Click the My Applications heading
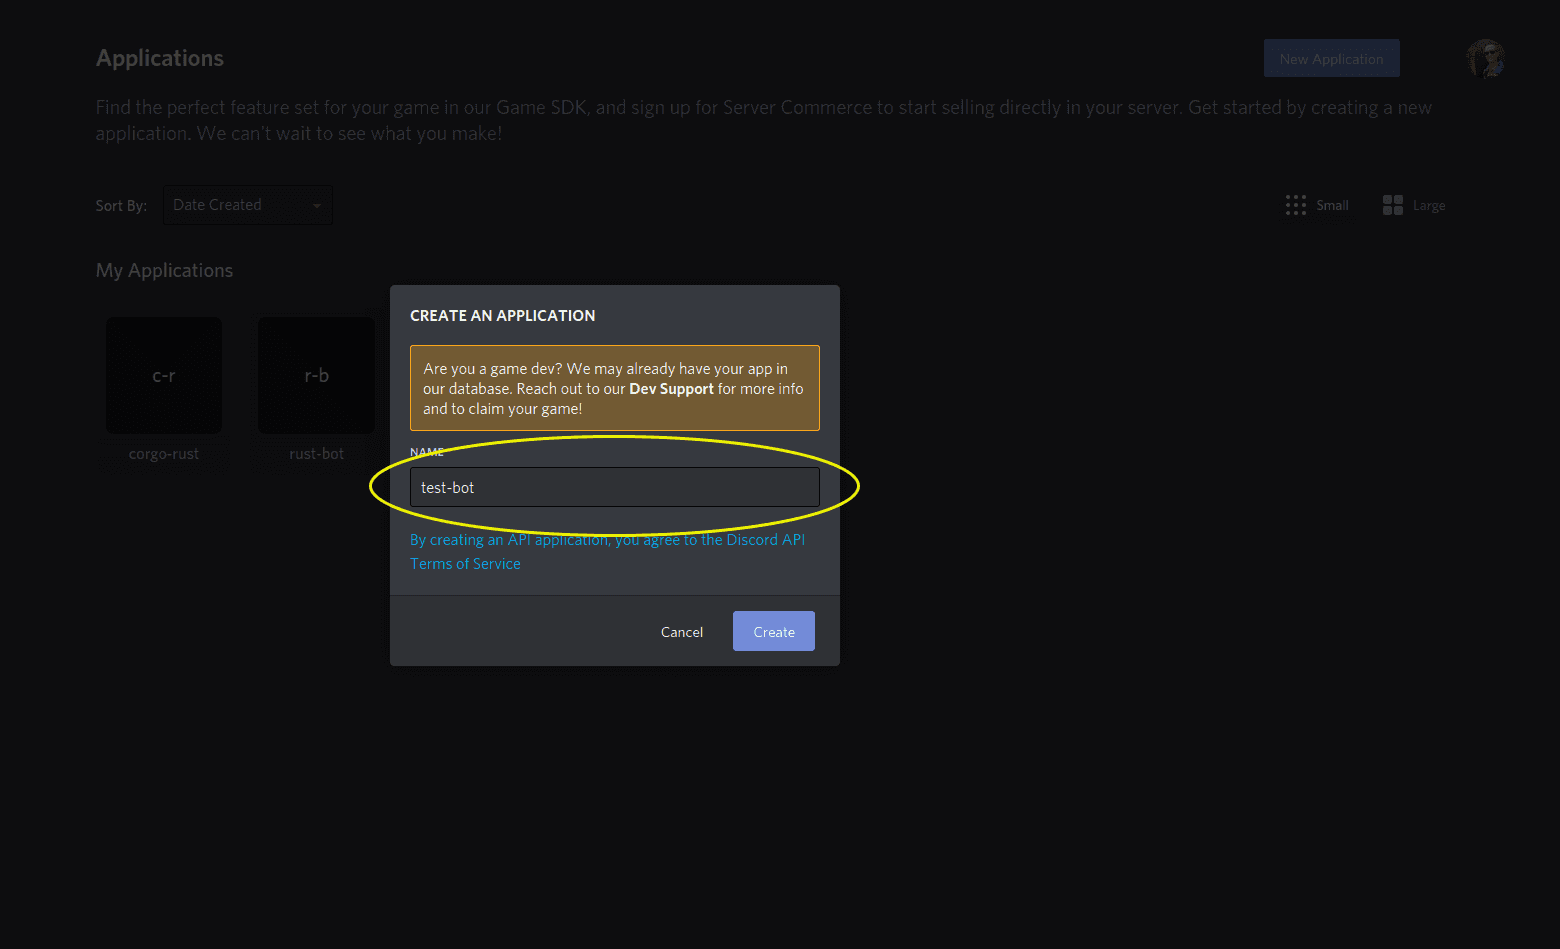This screenshot has height=949, width=1560. (164, 271)
